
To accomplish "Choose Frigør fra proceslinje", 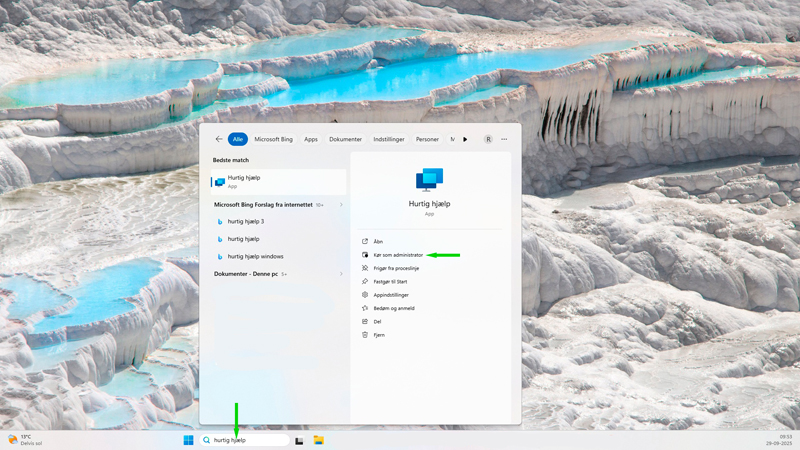I will tap(396, 268).
